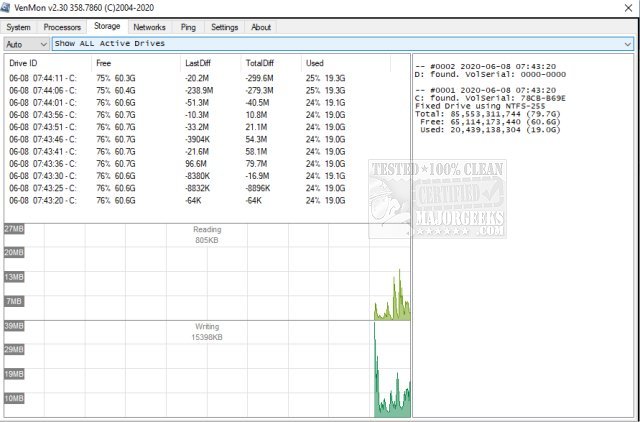The height and width of the screenshot is (422, 640).
Task: Click the TotalDiff column header
Action: [271, 63]
